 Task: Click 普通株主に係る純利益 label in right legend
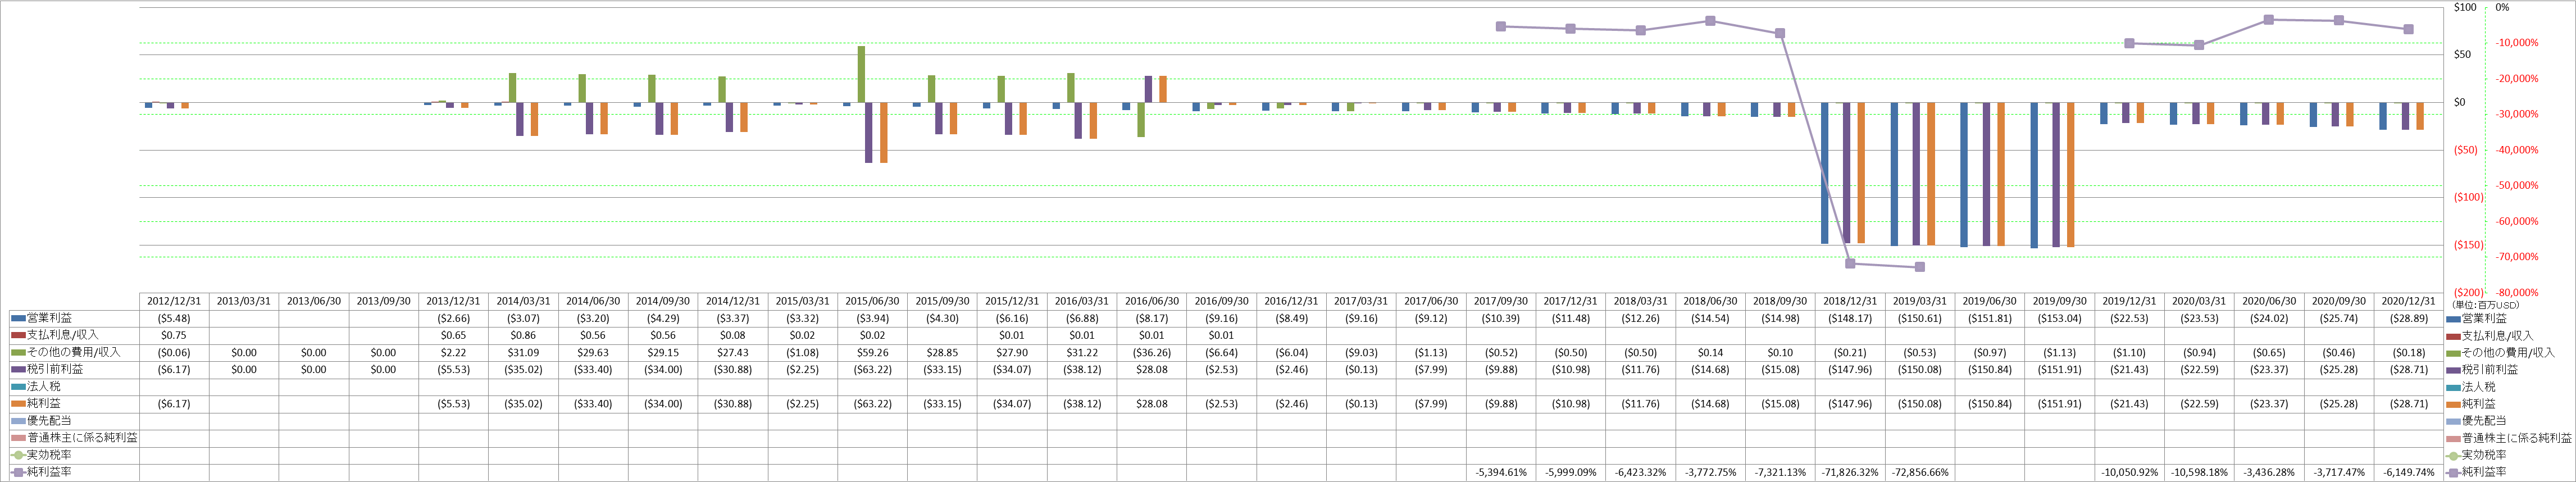(x=2517, y=438)
